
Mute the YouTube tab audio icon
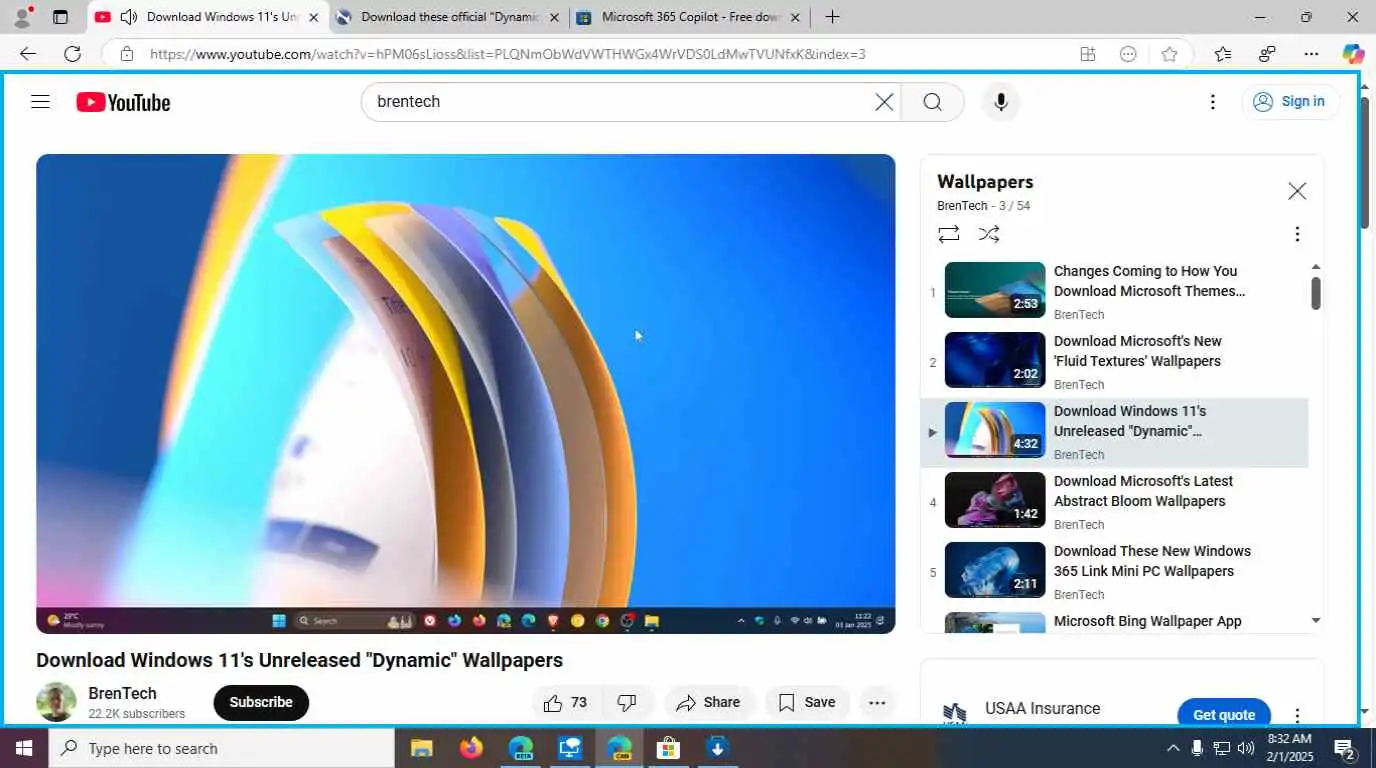click(x=128, y=17)
